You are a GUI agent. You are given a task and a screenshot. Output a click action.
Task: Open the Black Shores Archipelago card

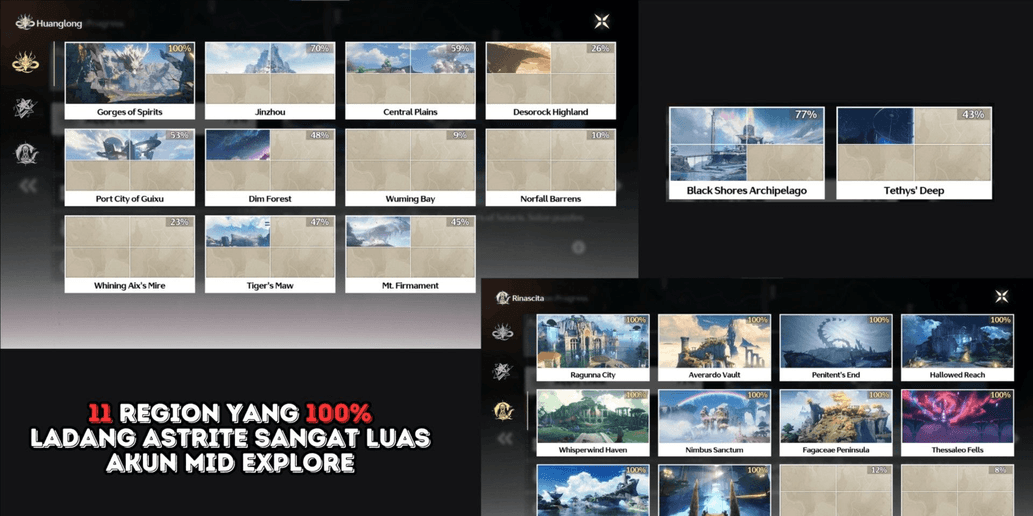tap(746, 153)
